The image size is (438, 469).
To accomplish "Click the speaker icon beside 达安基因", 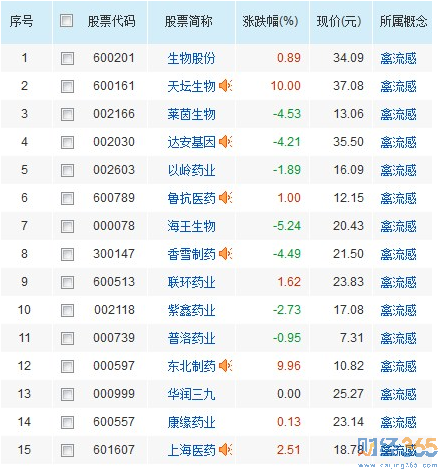I will (226, 142).
